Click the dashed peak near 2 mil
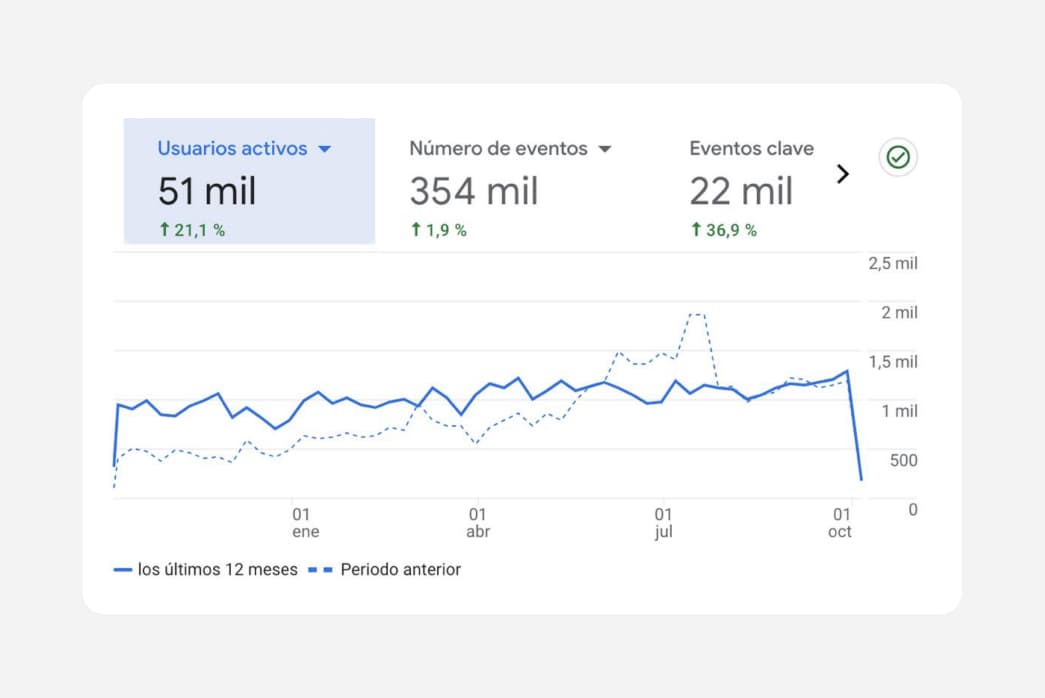The image size is (1045, 698). pos(696,315)
